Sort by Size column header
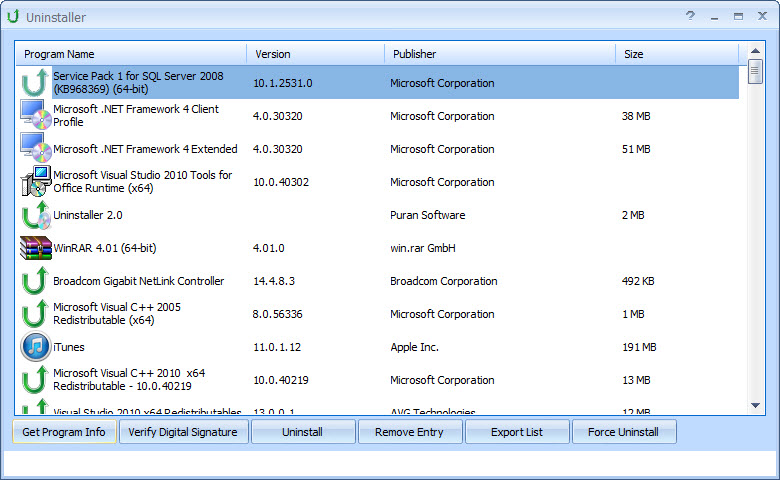The image size is (780, 480). [x=677, y=54]
